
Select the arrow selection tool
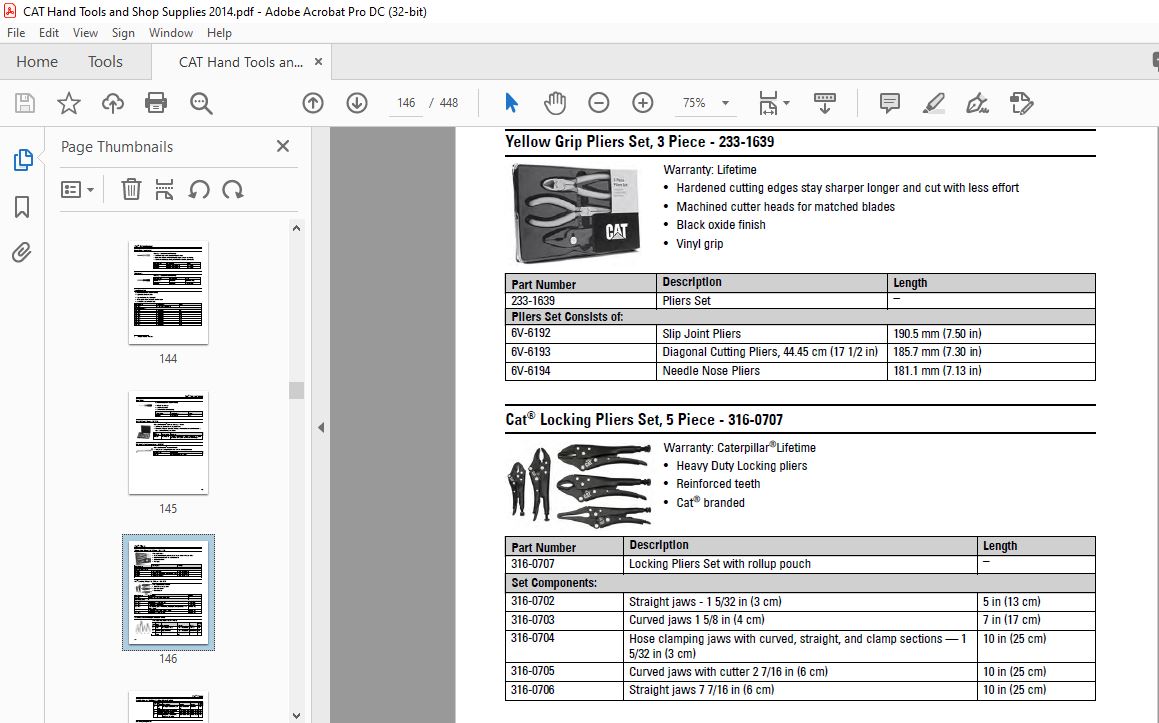(x=511, y=103)
